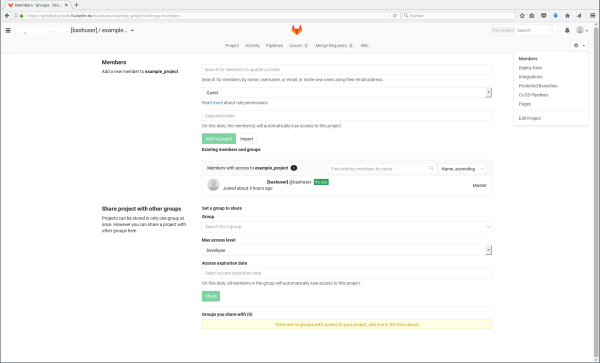Screen dimensions: 600x363
Task: Select Protected Branches in the settings menu
Action: pos(538,86)
